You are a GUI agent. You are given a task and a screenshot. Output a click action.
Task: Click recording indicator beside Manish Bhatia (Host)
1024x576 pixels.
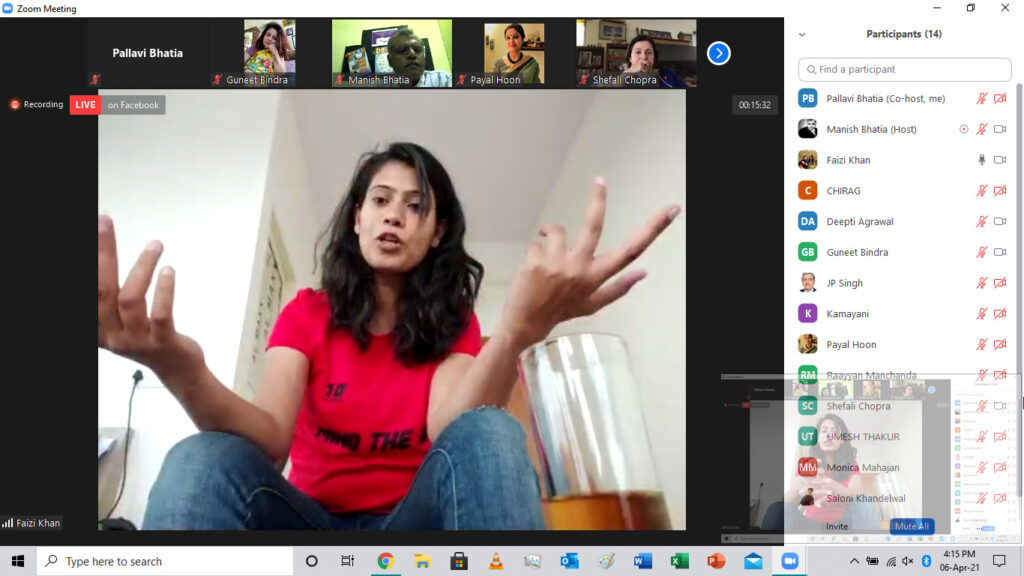(963, 129)
